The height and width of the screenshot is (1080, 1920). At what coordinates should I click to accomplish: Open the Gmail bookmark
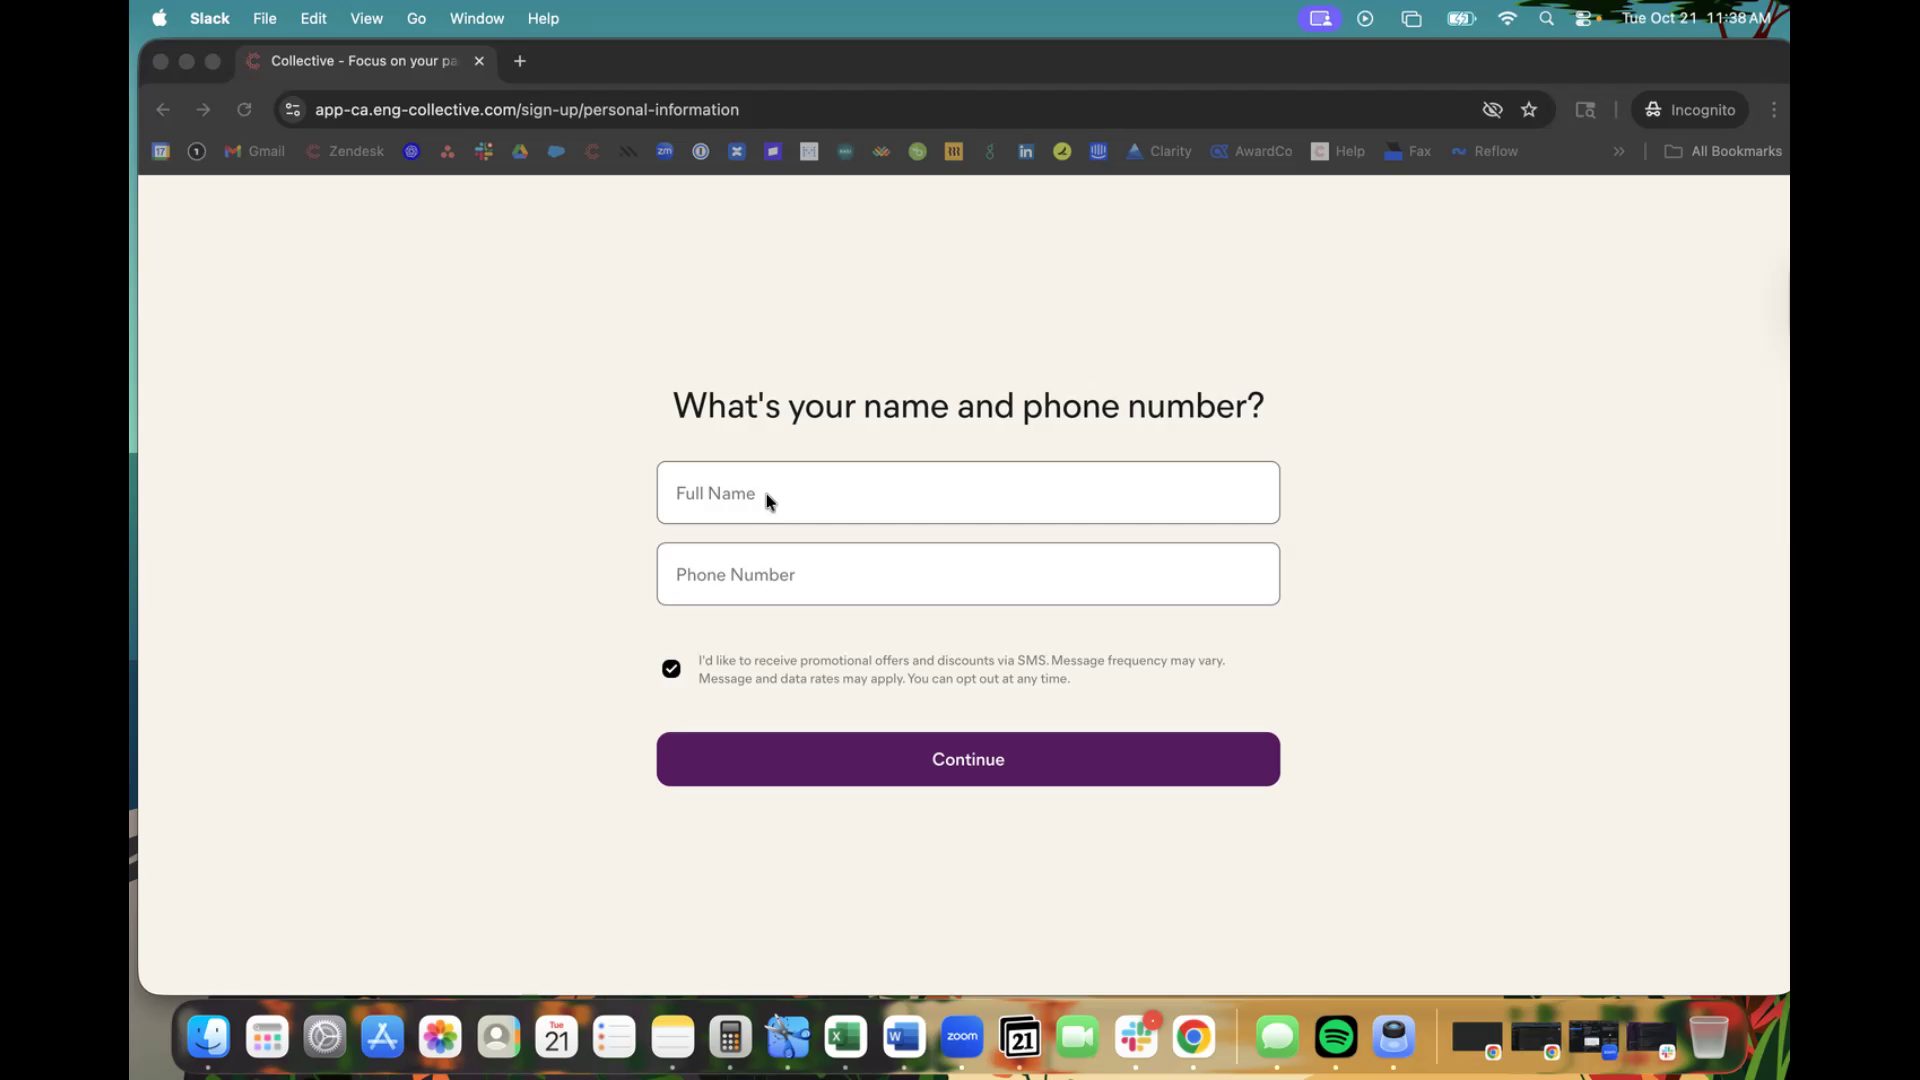(x=255, y=152)
